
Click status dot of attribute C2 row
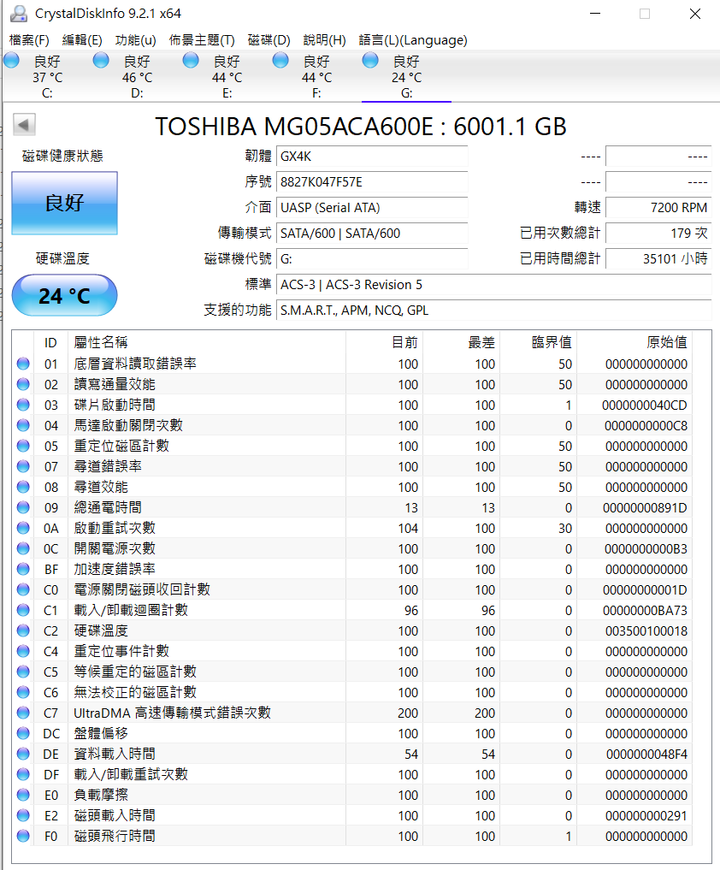[x=23, y=631]
